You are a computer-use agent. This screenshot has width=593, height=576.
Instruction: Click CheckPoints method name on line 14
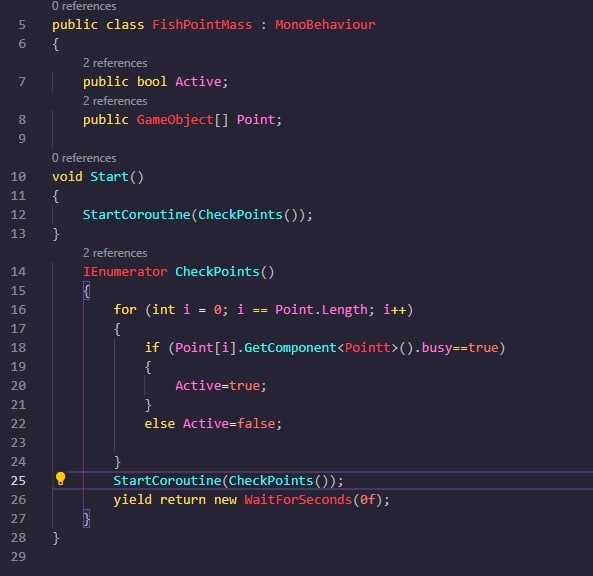click(217, 272)
